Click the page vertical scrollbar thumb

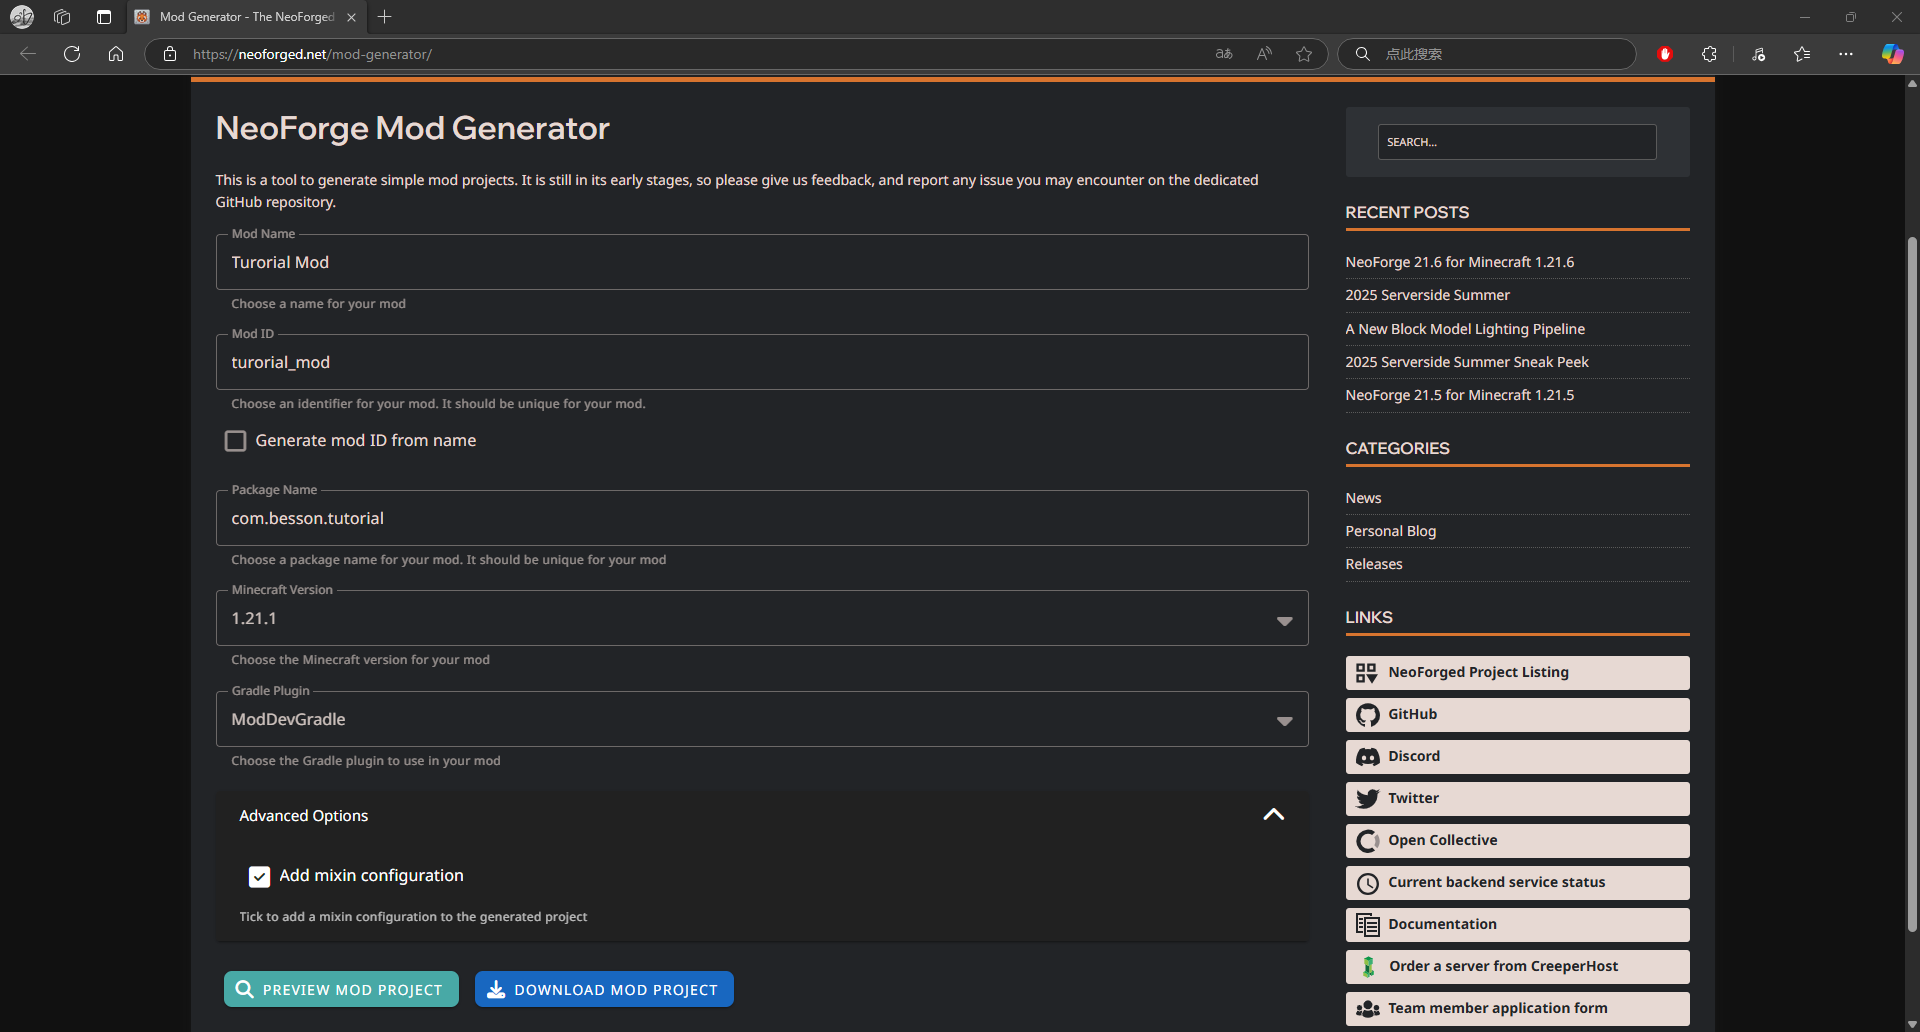1912,585
